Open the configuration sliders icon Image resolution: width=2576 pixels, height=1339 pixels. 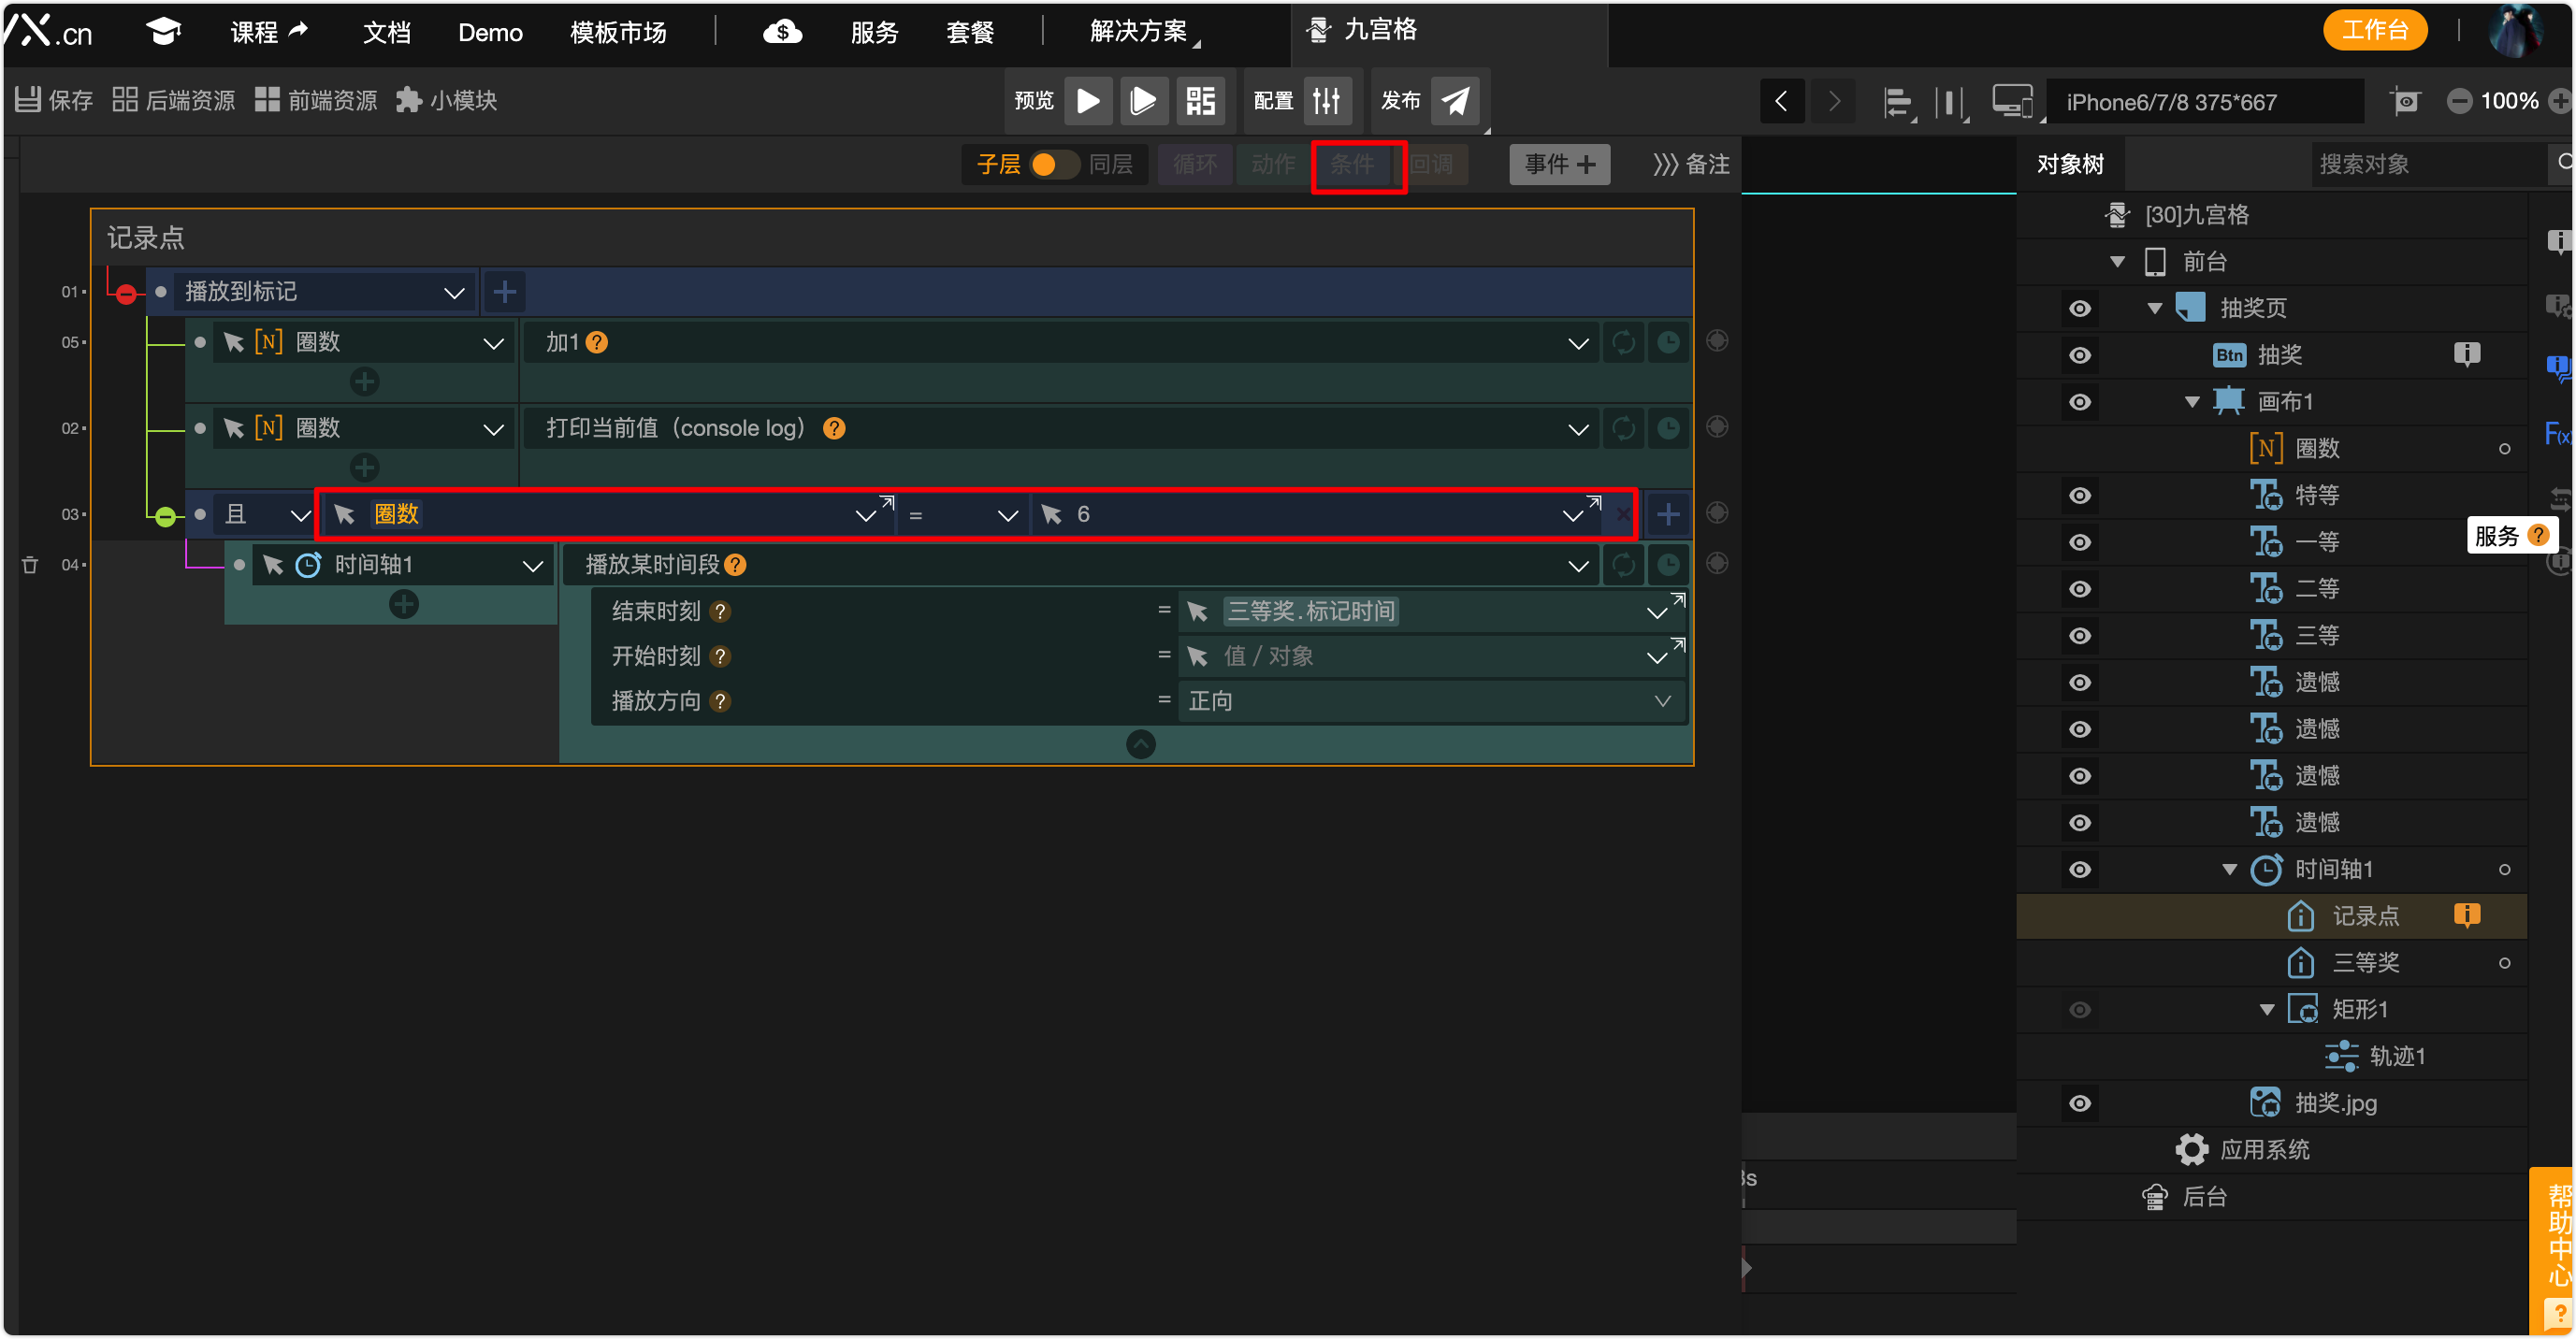[x=1327, y=101]
